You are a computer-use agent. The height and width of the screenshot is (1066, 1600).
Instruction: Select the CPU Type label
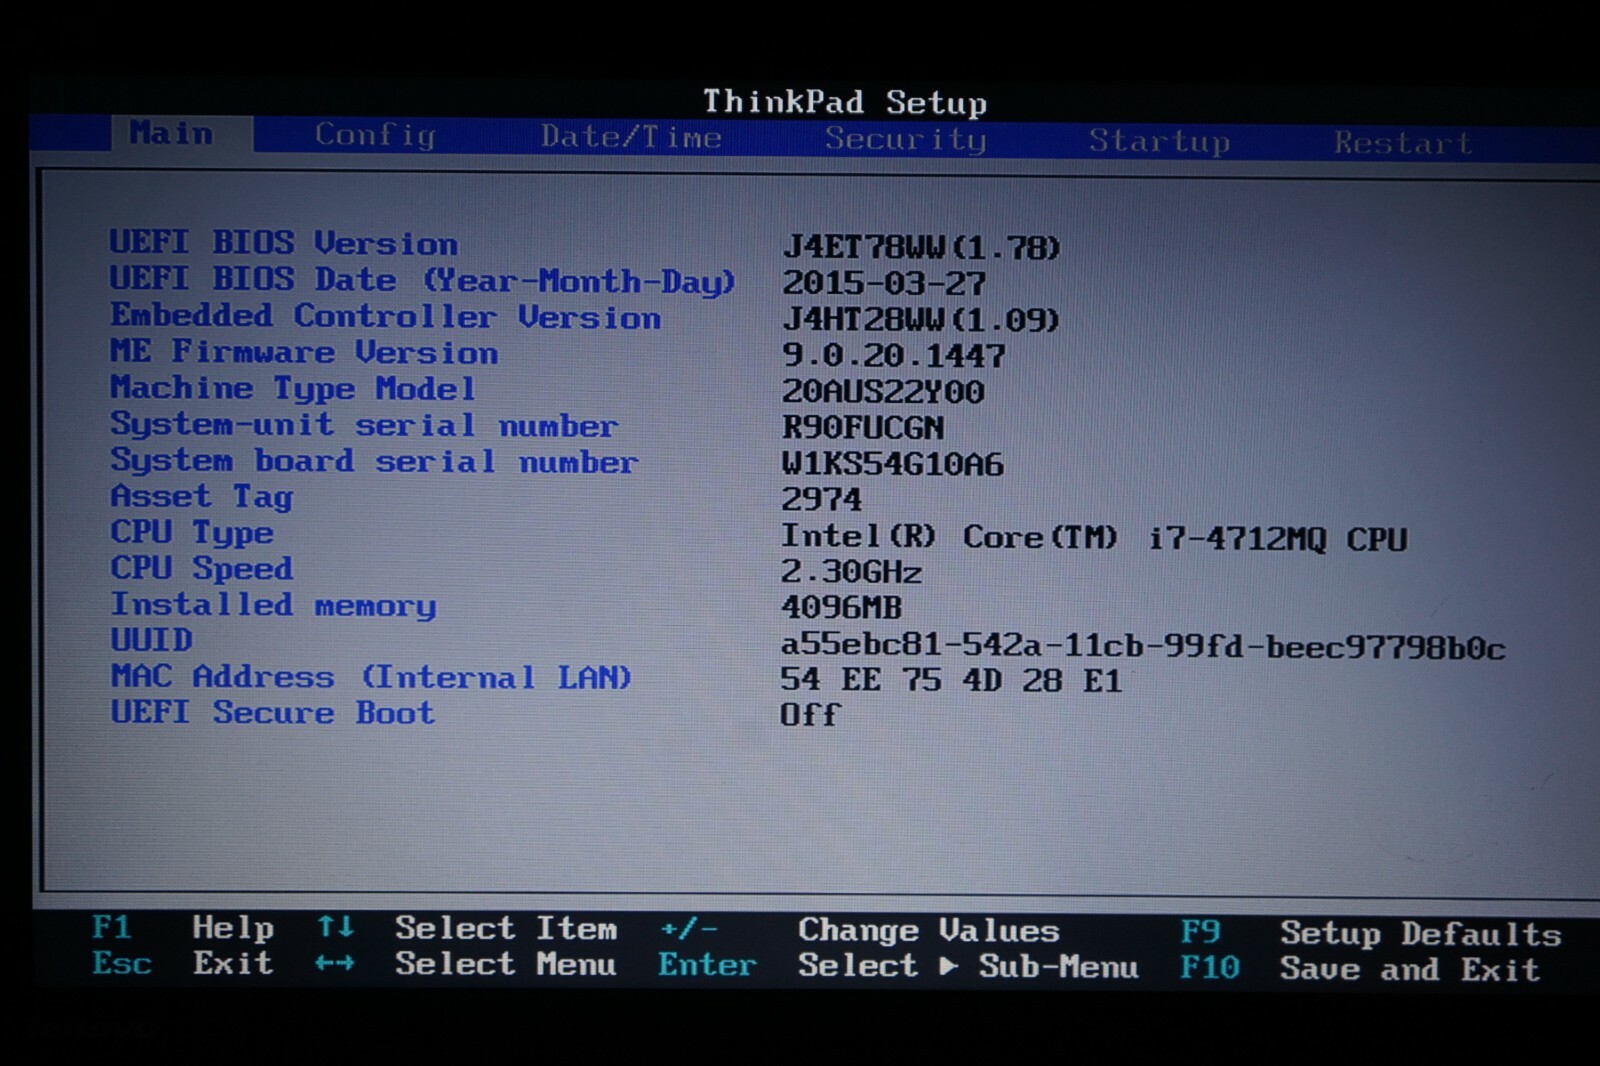tap(192, 532)
